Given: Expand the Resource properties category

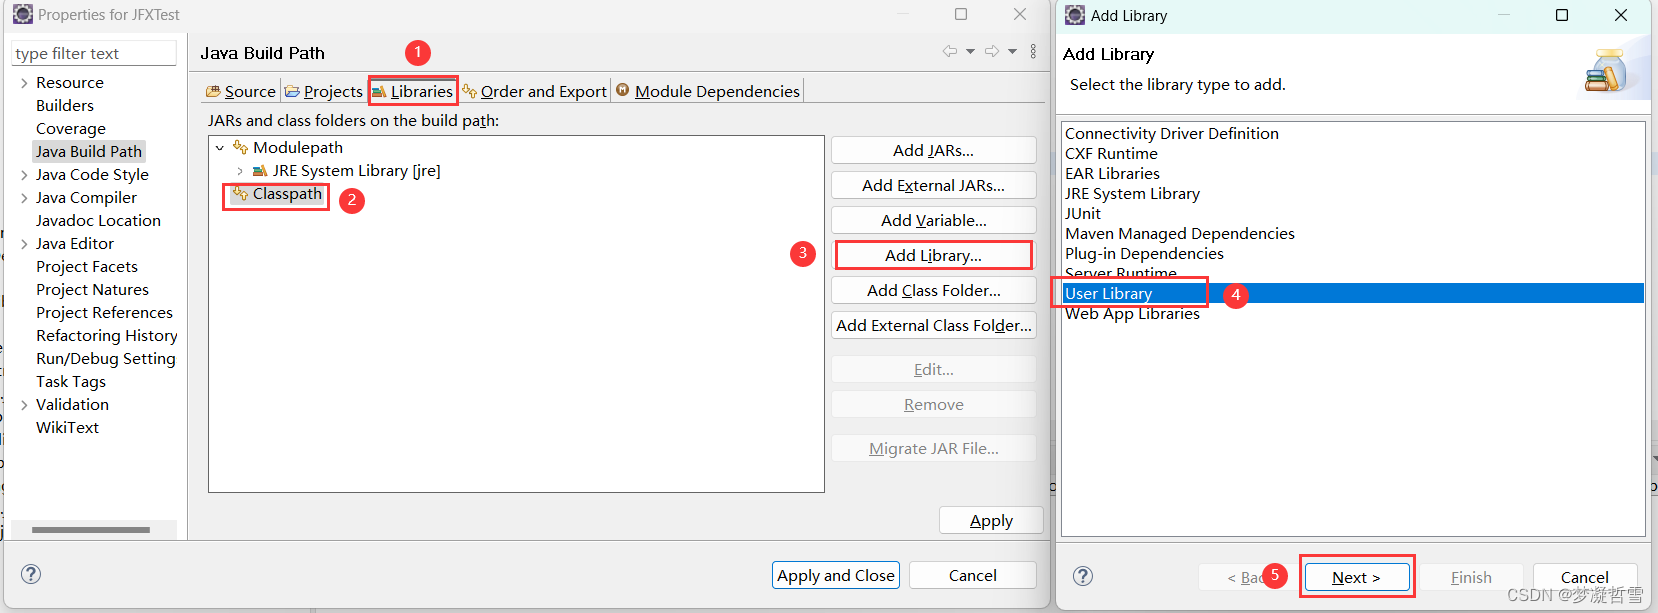Looking at the screenshot, I should 24,83.
